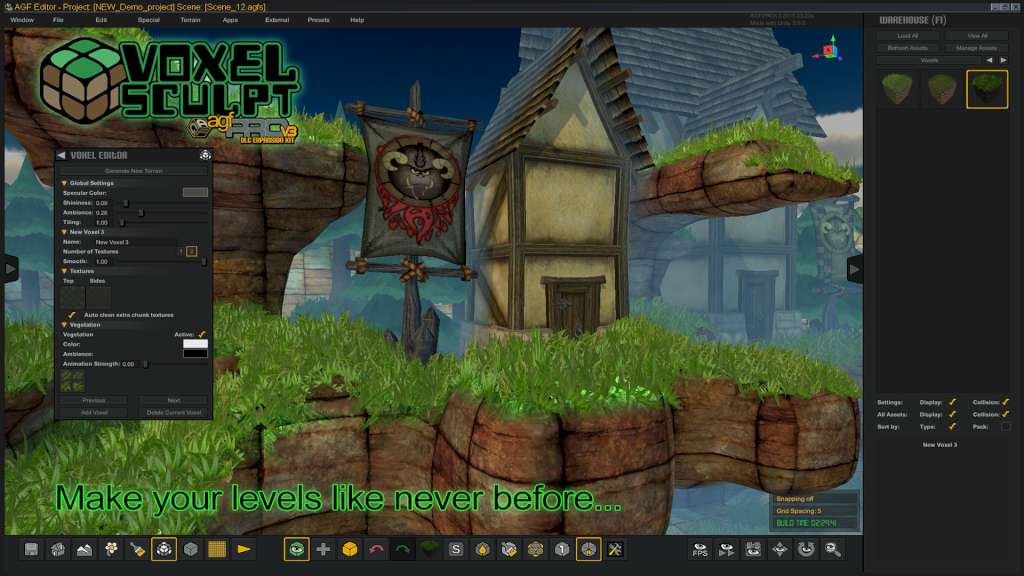The height and width of the screenshot is (576, 1024).
Task: Click the undo arrow icon
Action: click(374, 549)
